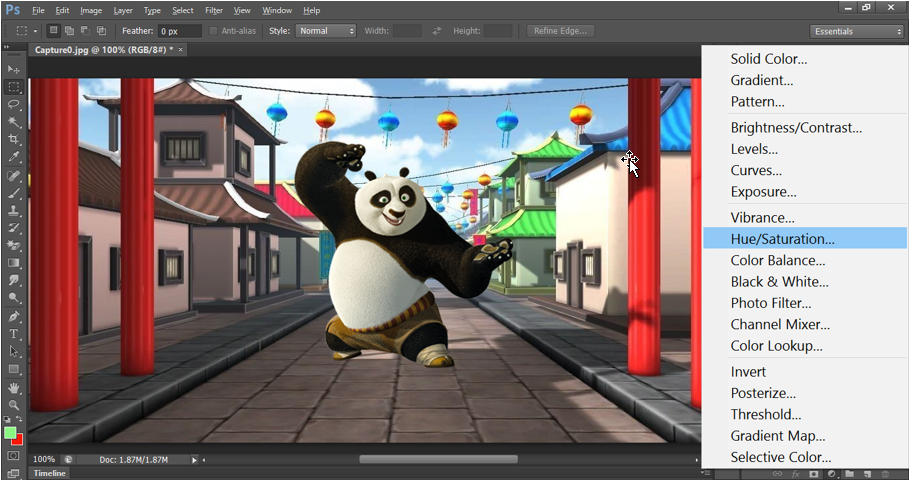Switch to the Hand tool
Viewport: 911px width, 481px height.
click(x=14, y=387)
